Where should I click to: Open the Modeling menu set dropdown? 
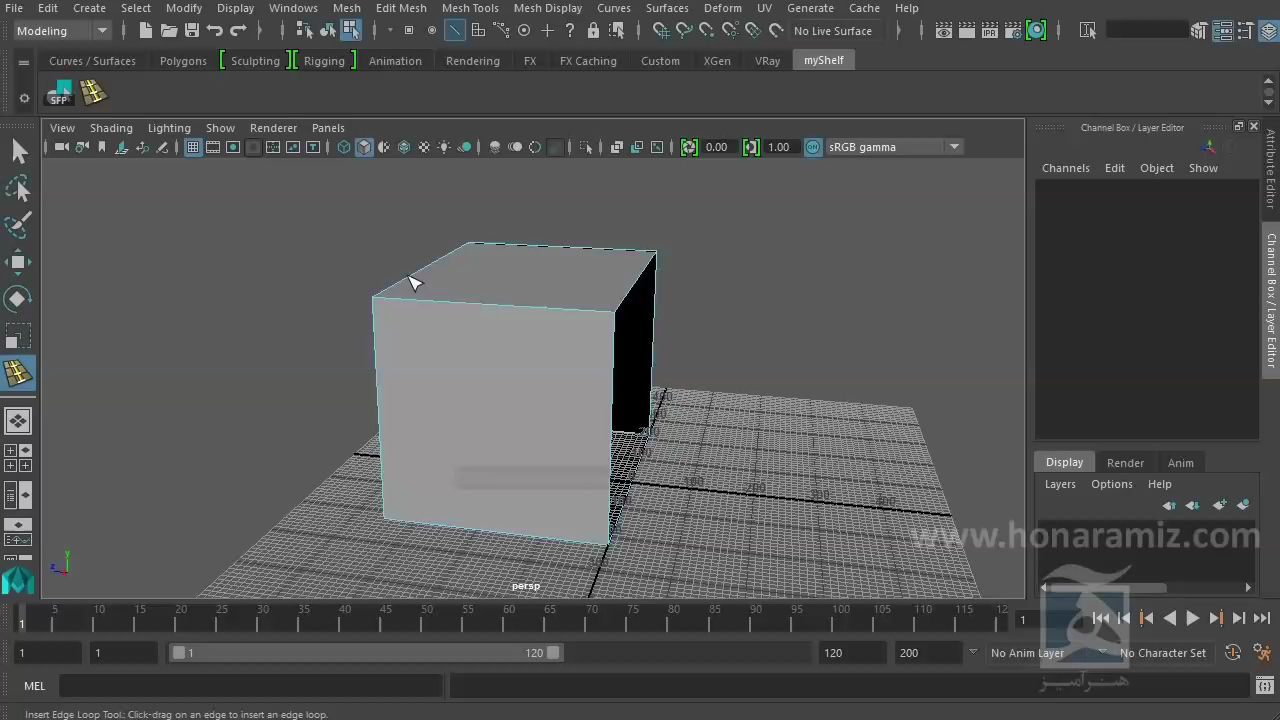point(62,31)
